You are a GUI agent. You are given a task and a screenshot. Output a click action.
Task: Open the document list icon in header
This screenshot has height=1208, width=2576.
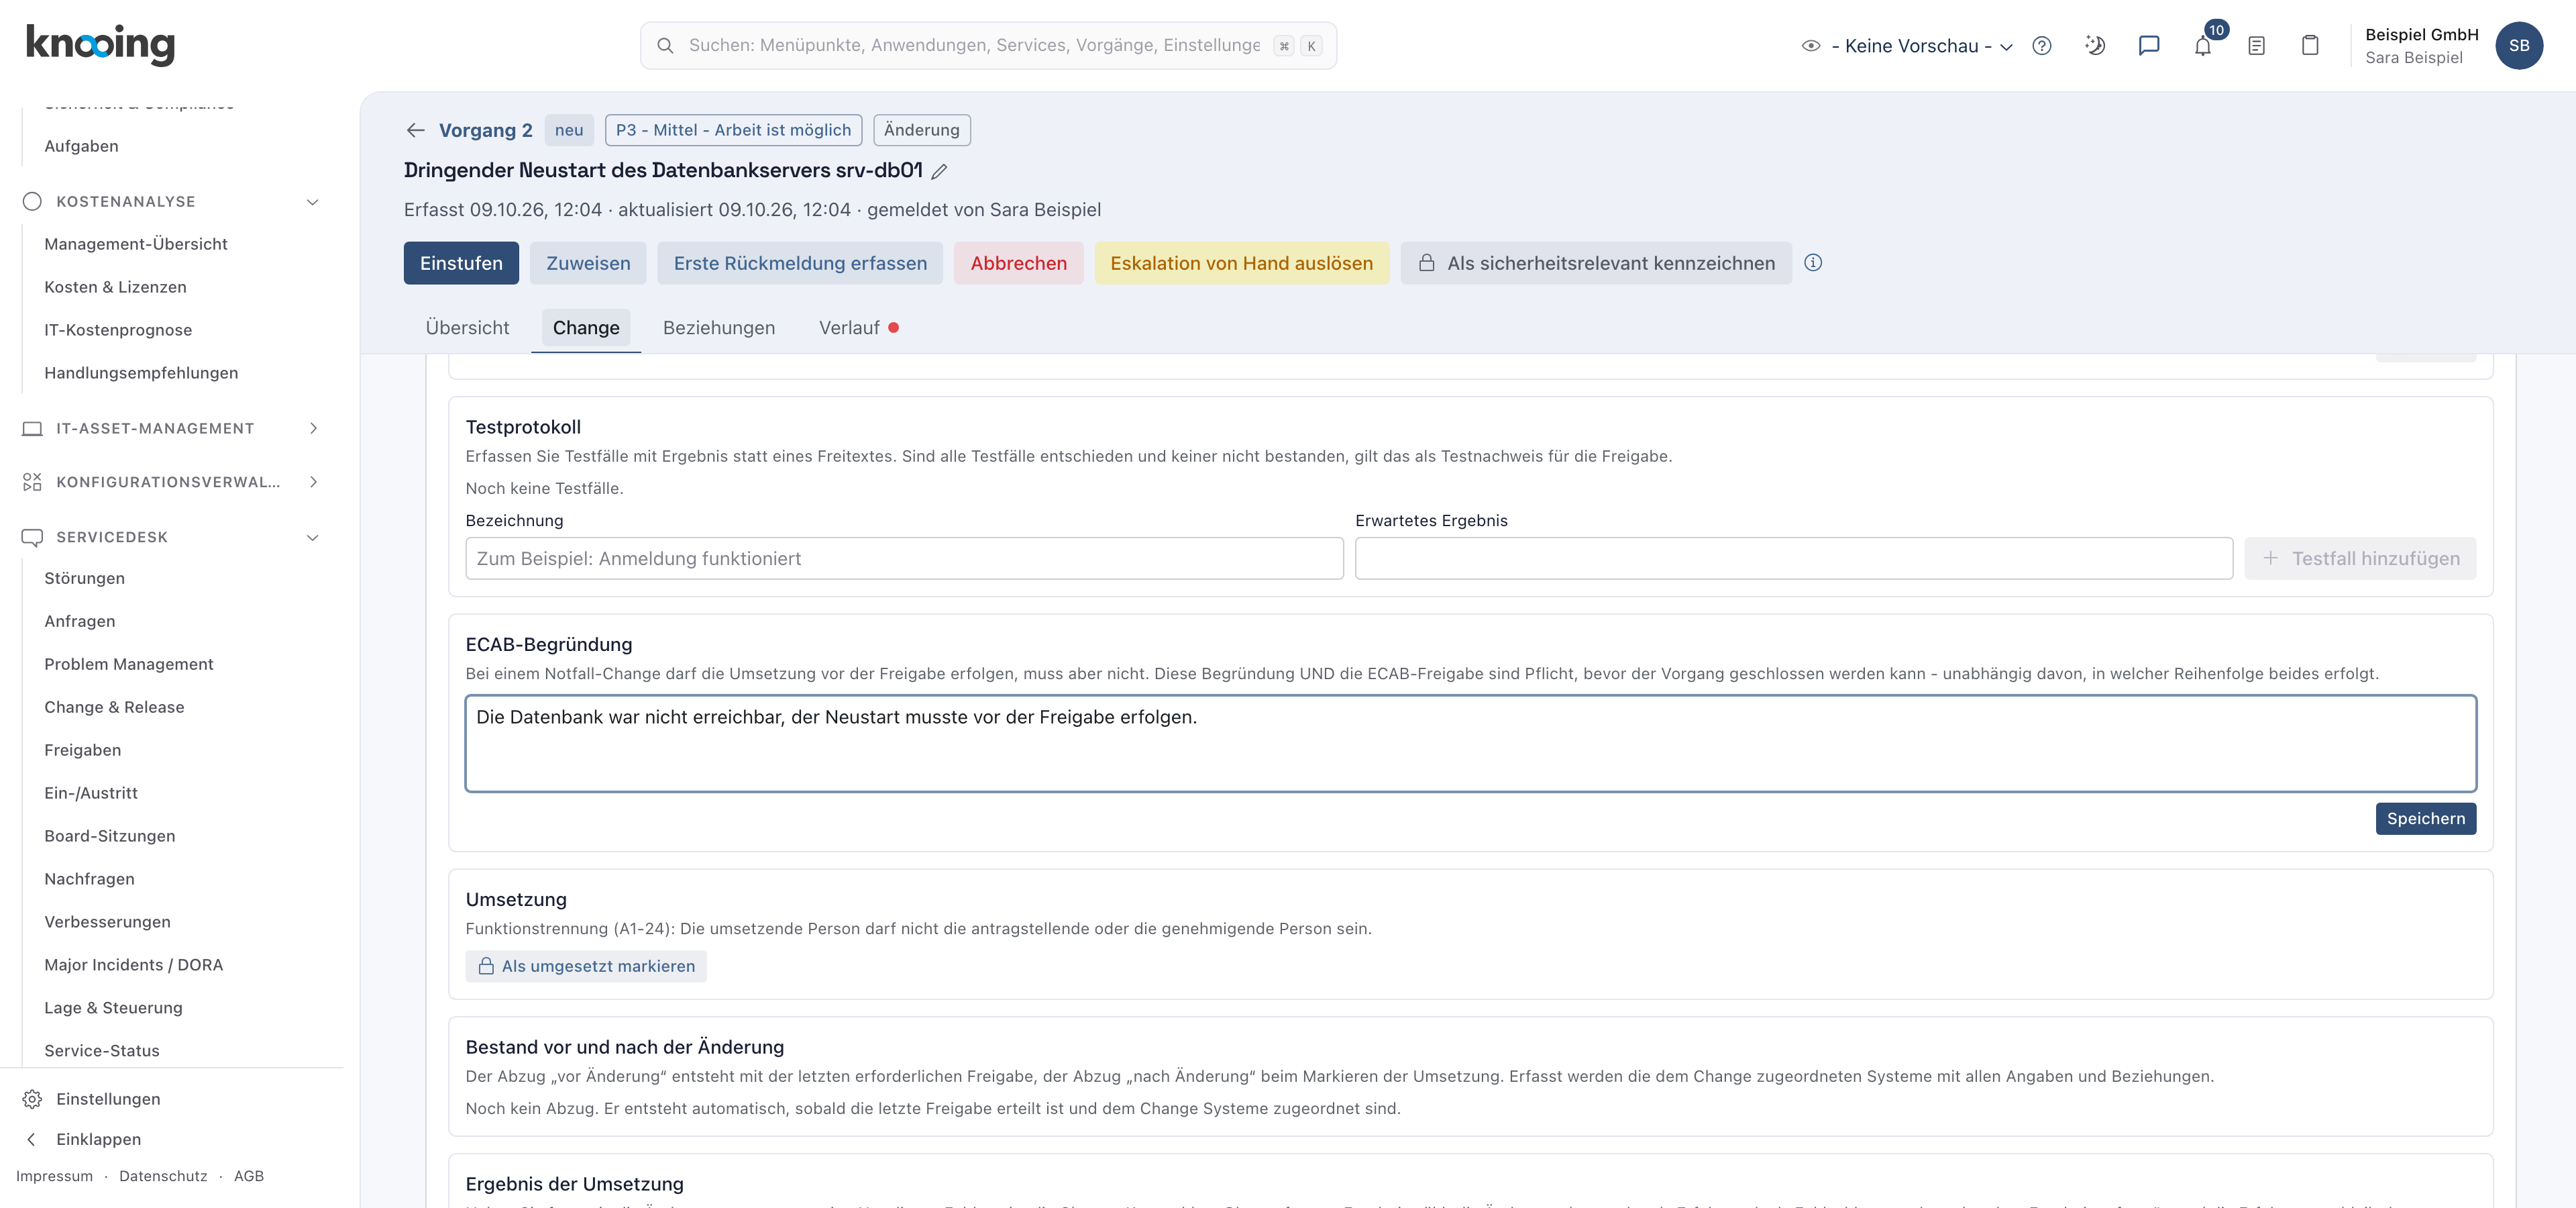pyautogui.click(x=2257, y=45)
